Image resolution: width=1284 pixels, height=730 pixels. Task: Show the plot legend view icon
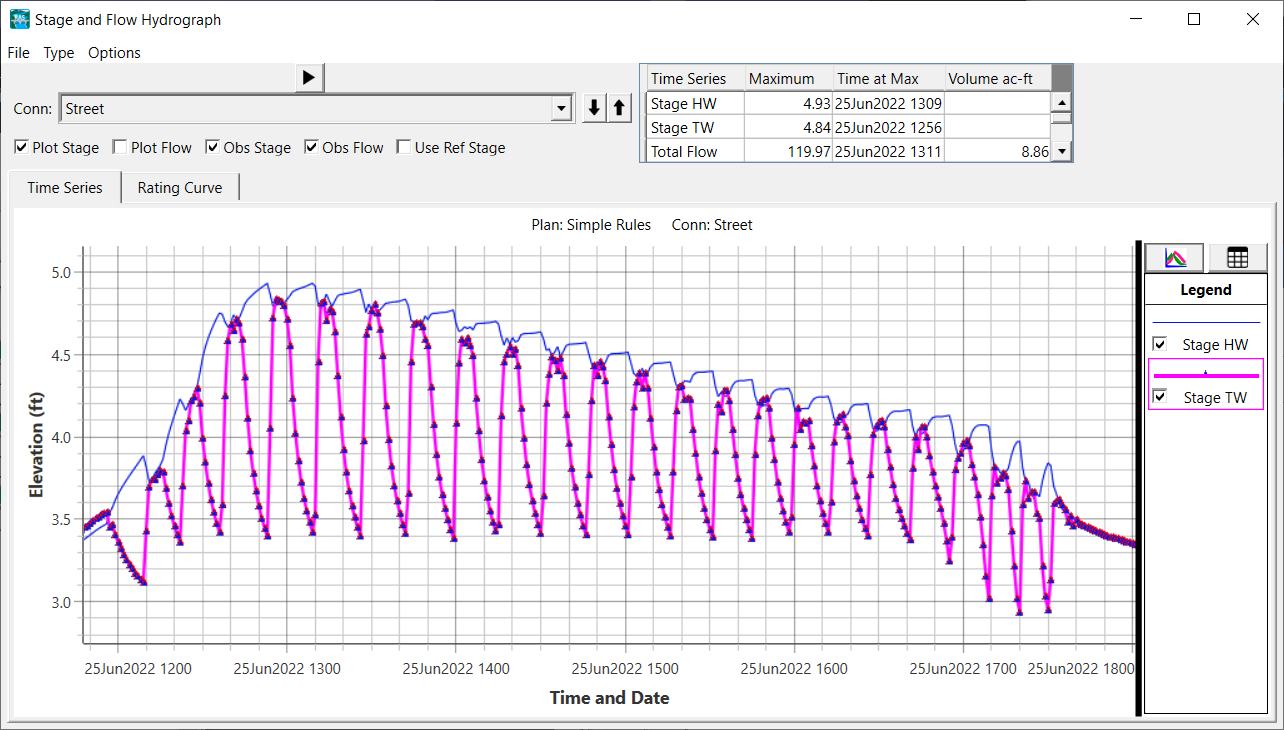1176,257
